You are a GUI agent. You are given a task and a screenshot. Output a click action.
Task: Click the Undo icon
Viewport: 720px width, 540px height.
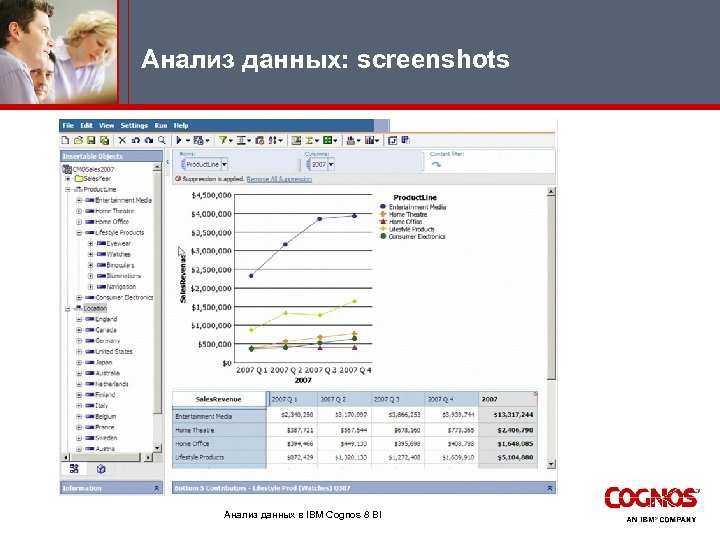[135, 140]
